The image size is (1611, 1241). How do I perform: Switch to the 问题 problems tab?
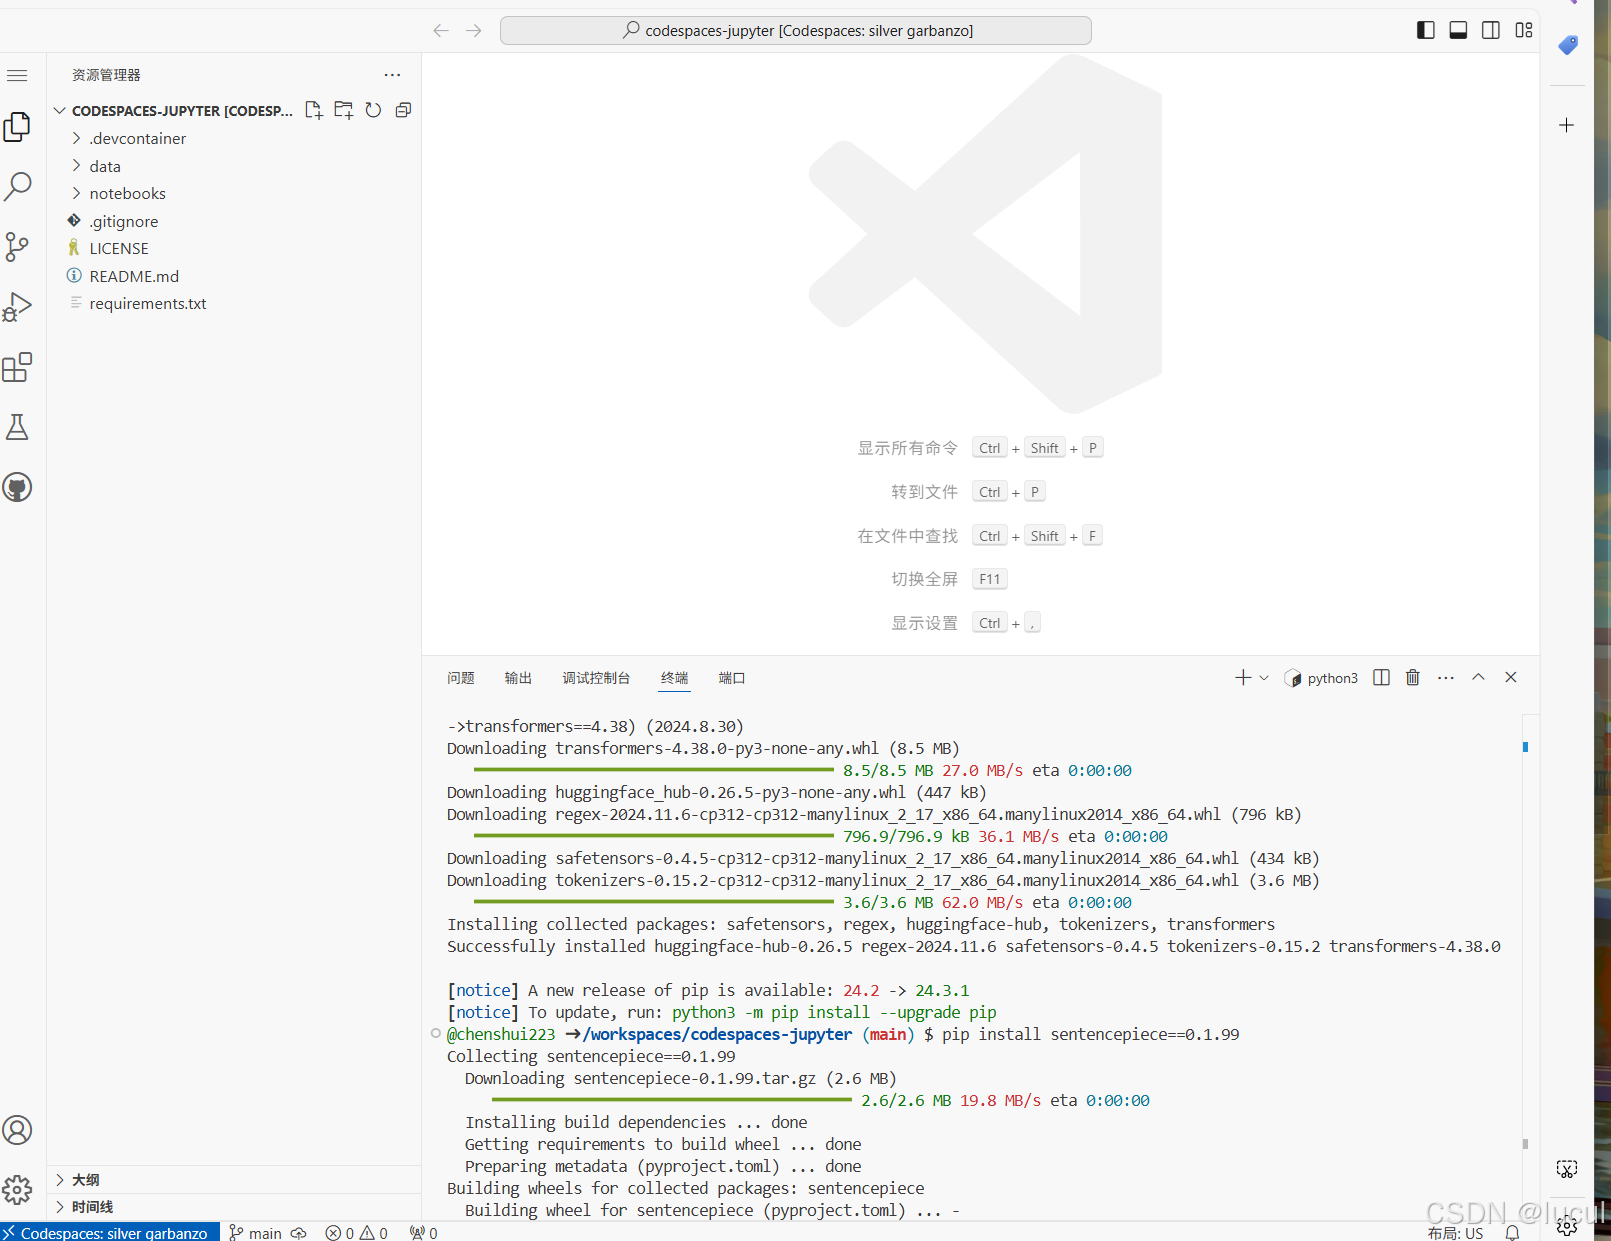(461, 678)
